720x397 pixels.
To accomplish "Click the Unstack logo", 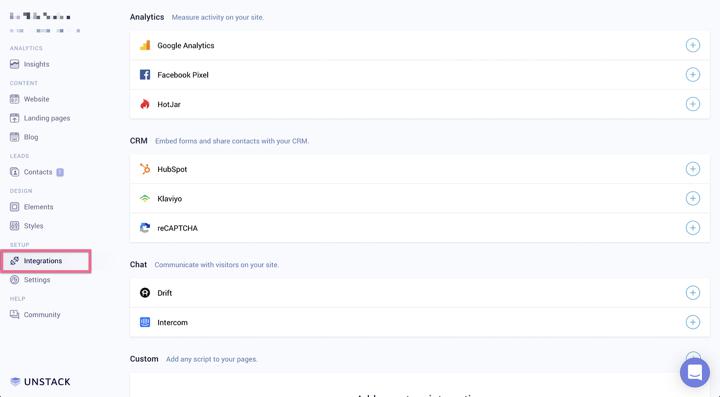I will (40, 381).
